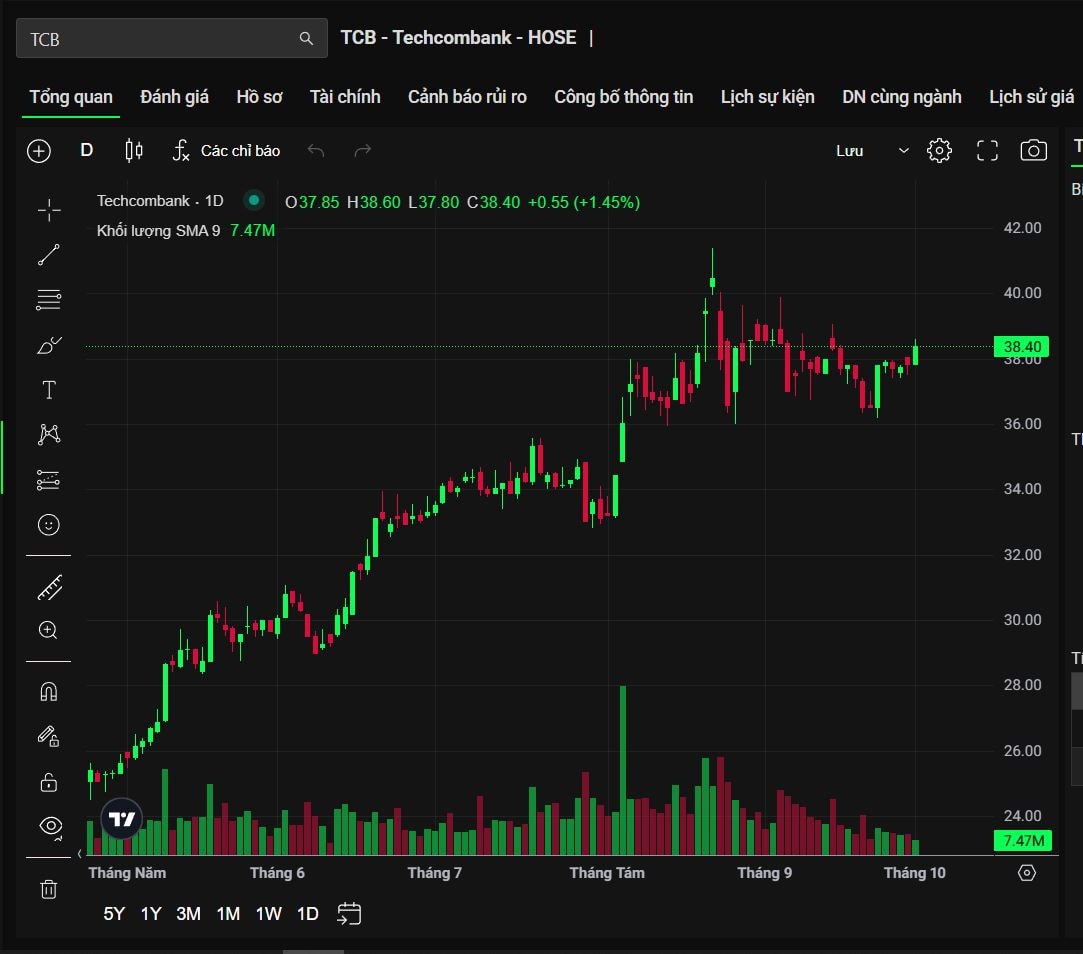This screenshot has height=954, width=1083.
Task: Expand the Lưu save dropdown arrow
Action: (x=904, y=151)
